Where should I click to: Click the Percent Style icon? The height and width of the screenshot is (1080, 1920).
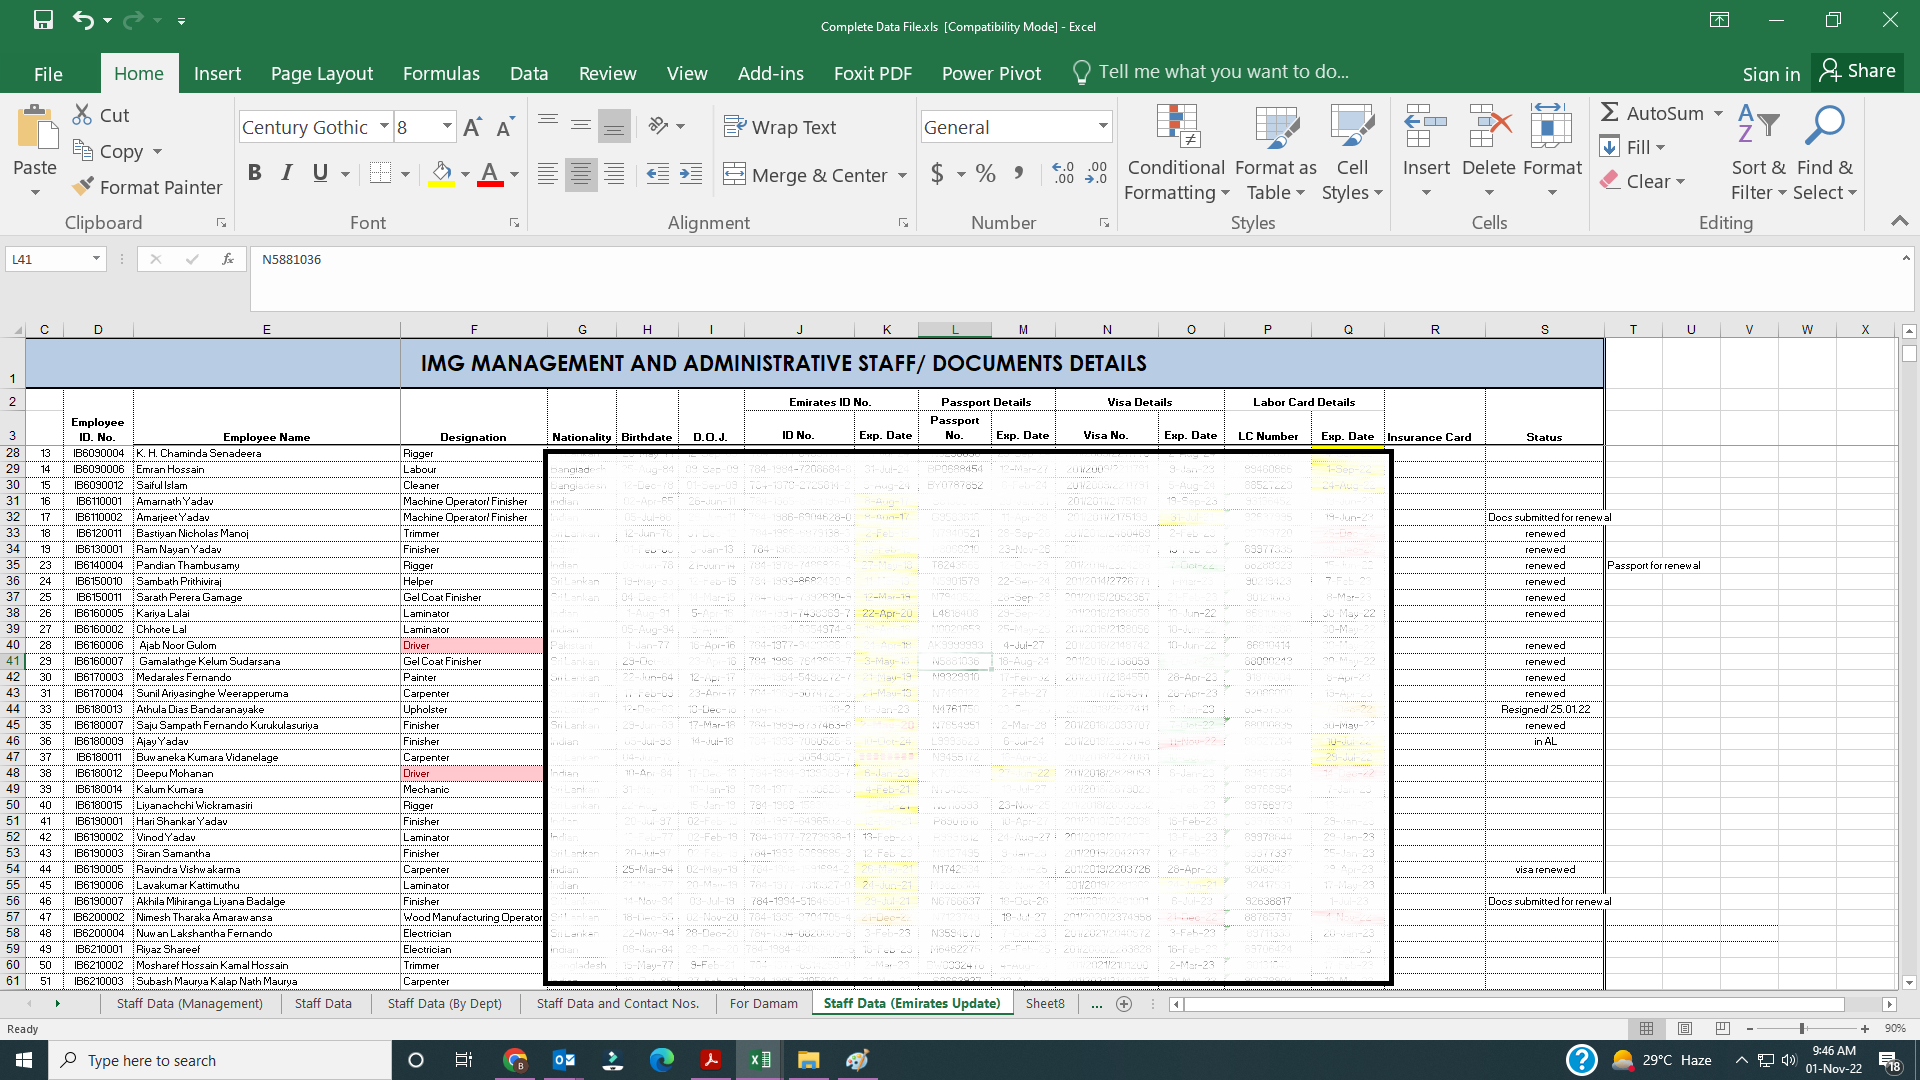click(986, 175)
